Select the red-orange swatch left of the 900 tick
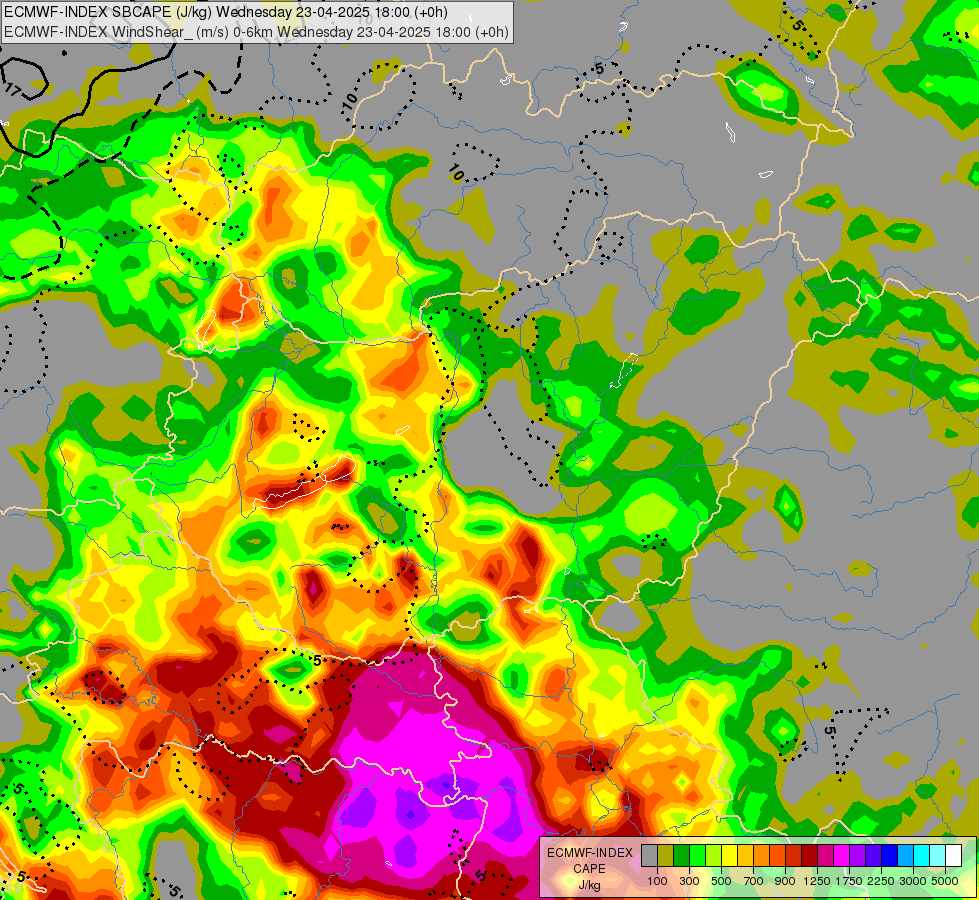Image resolution: width=979 pixels, height=900 pixels. point(778,855)
